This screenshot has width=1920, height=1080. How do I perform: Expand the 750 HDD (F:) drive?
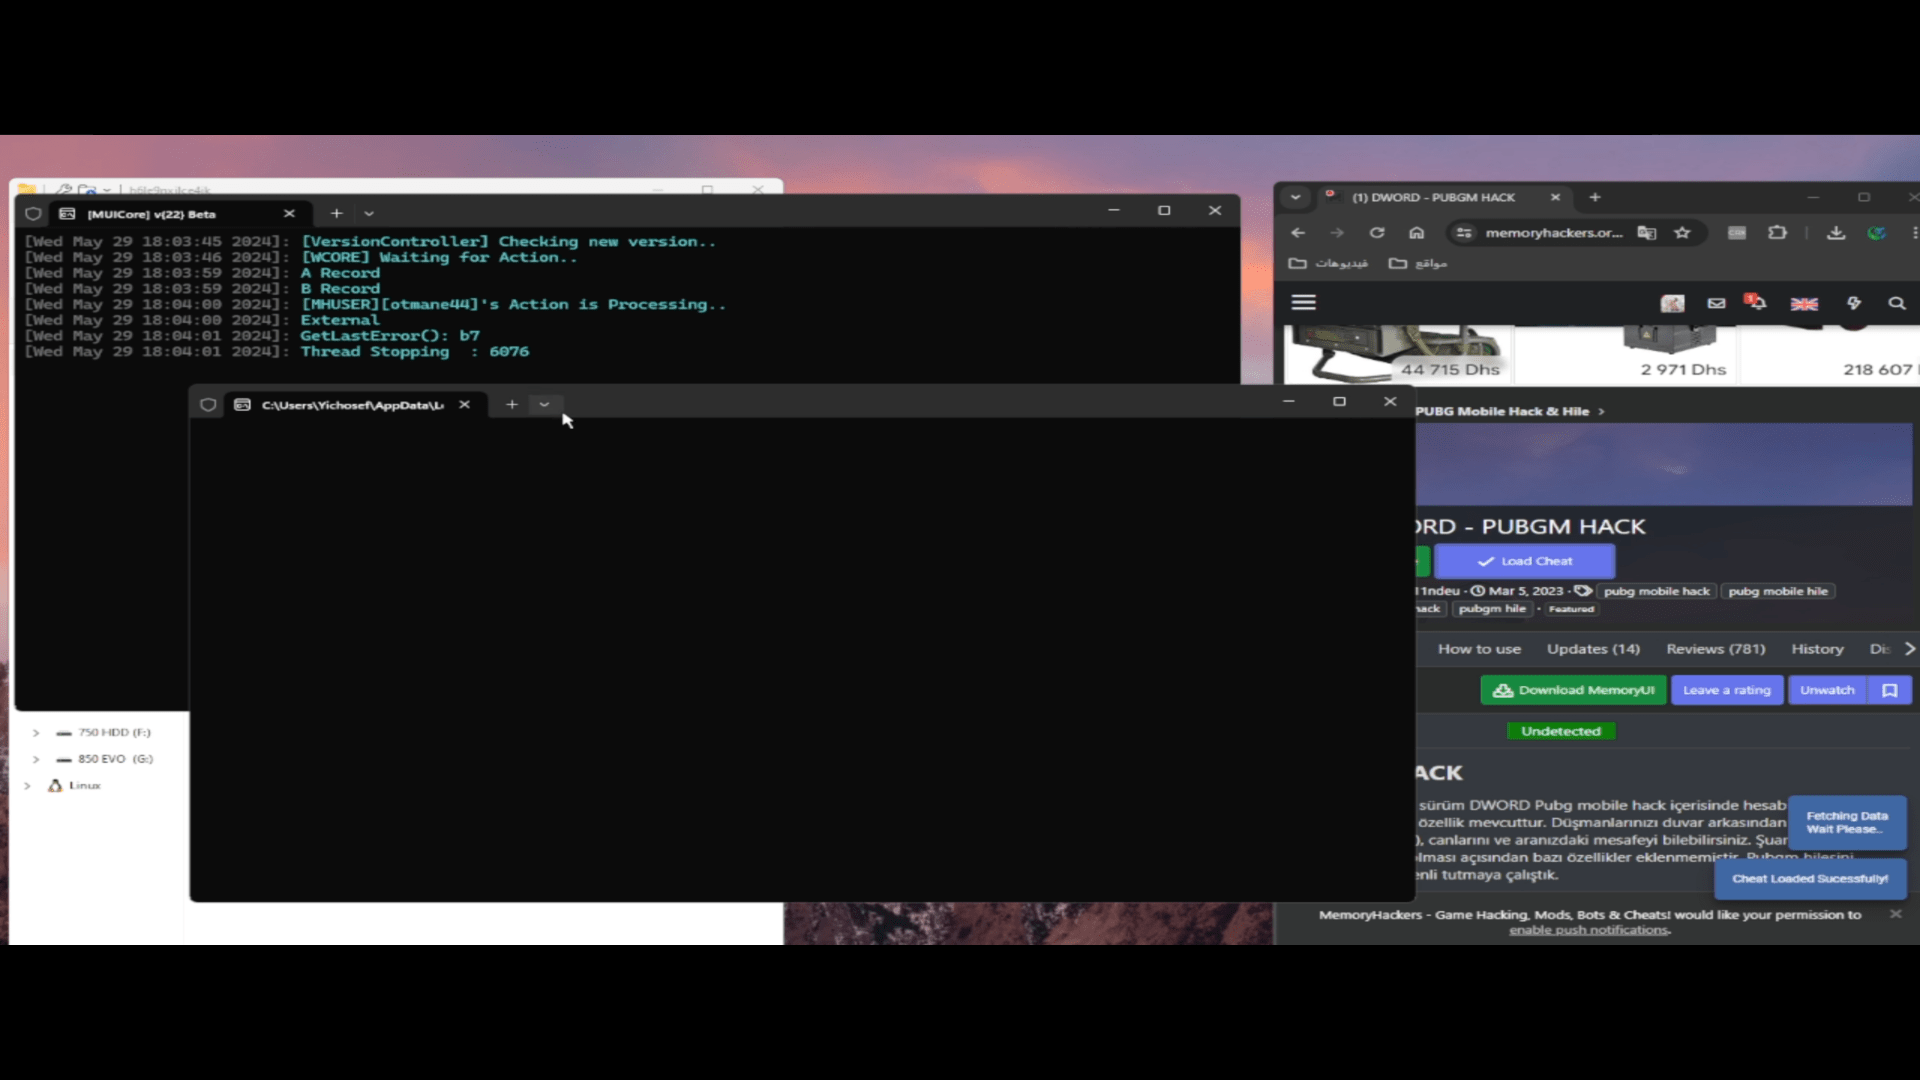click(36, 733)
